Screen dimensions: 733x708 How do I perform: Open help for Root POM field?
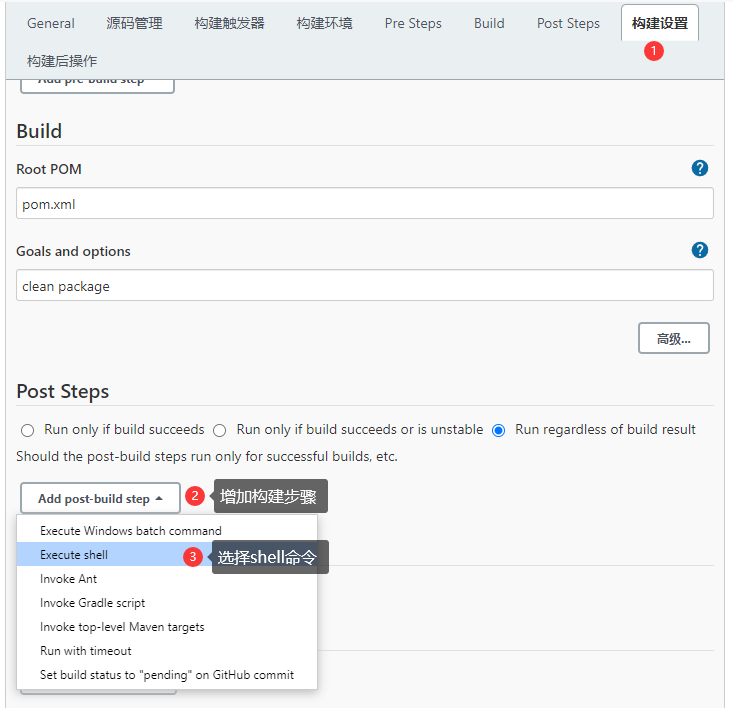coord(699,168)
